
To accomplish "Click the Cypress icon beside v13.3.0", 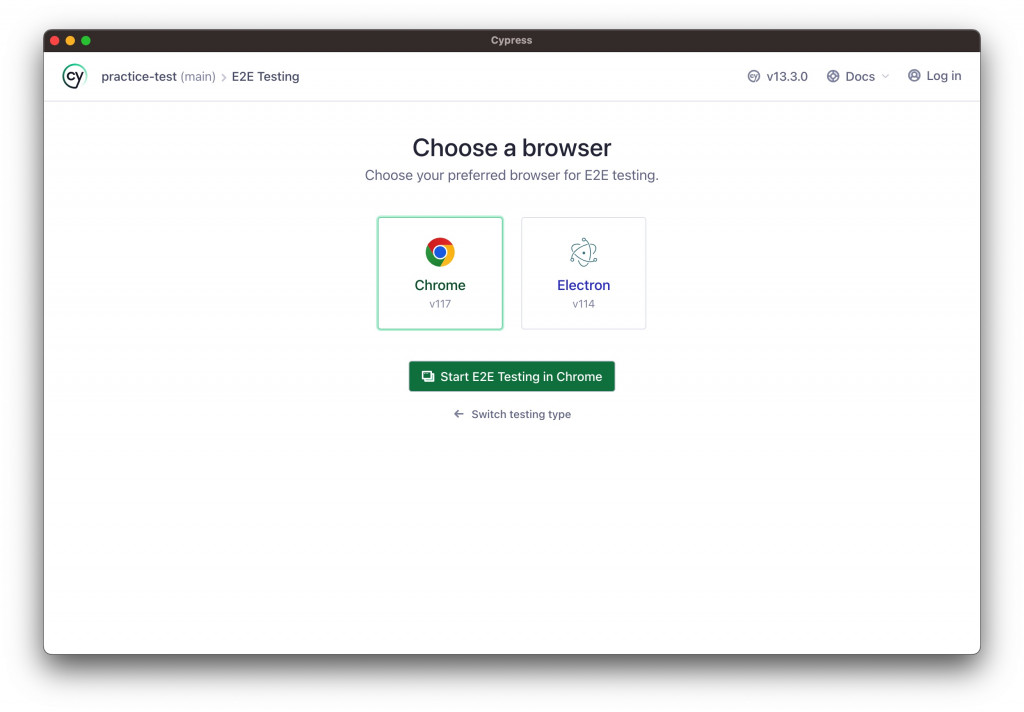I will tap(754, 76).
